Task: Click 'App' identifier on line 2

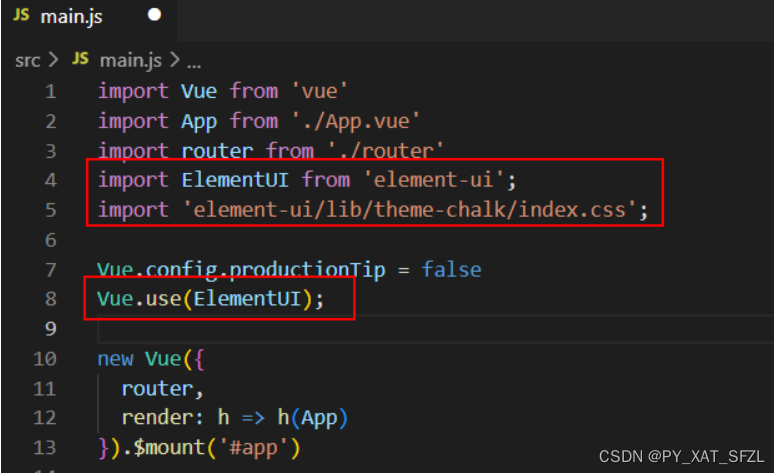Action: point(199,122)
